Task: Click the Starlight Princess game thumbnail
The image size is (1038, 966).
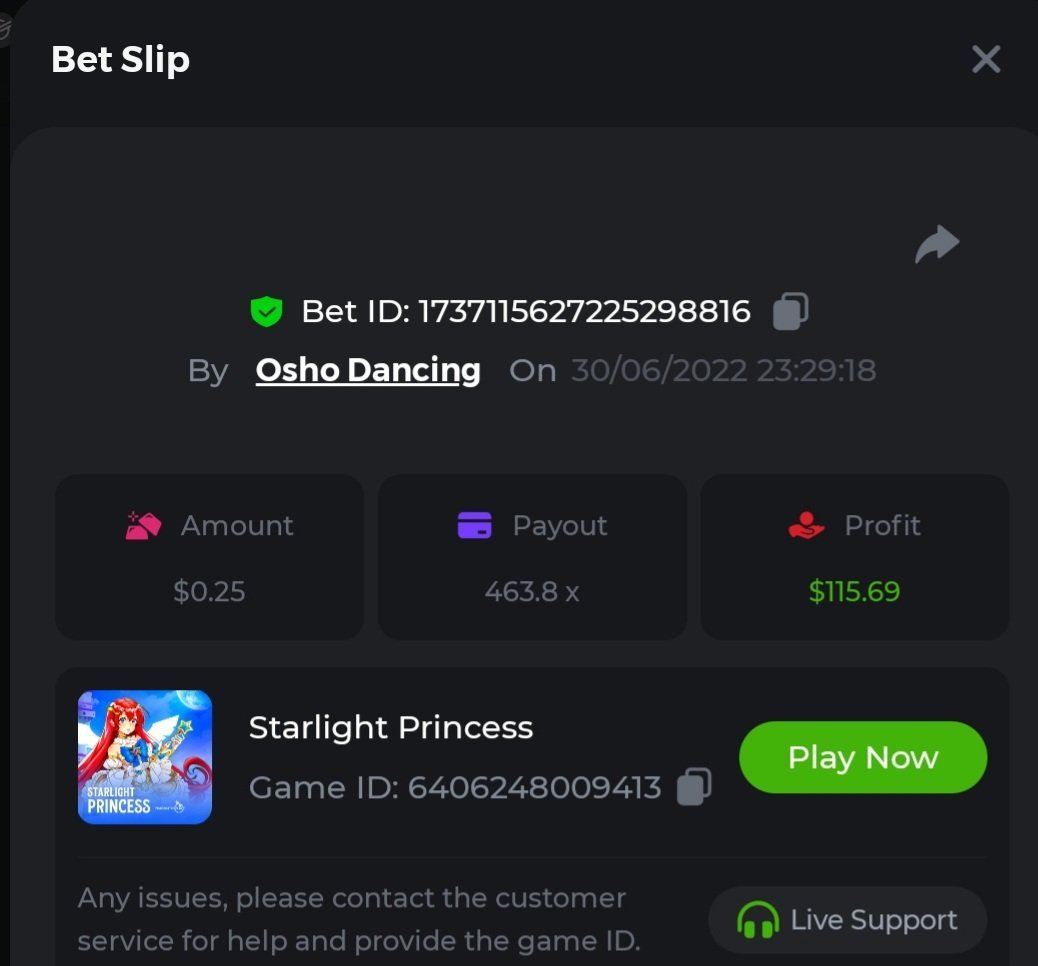Action: pyautogui.click(x=145, y=757)
